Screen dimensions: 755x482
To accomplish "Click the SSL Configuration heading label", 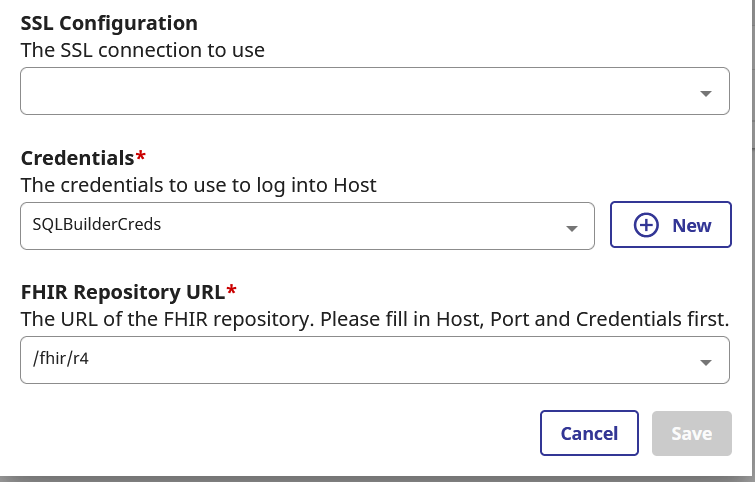I will click(109, 23).
